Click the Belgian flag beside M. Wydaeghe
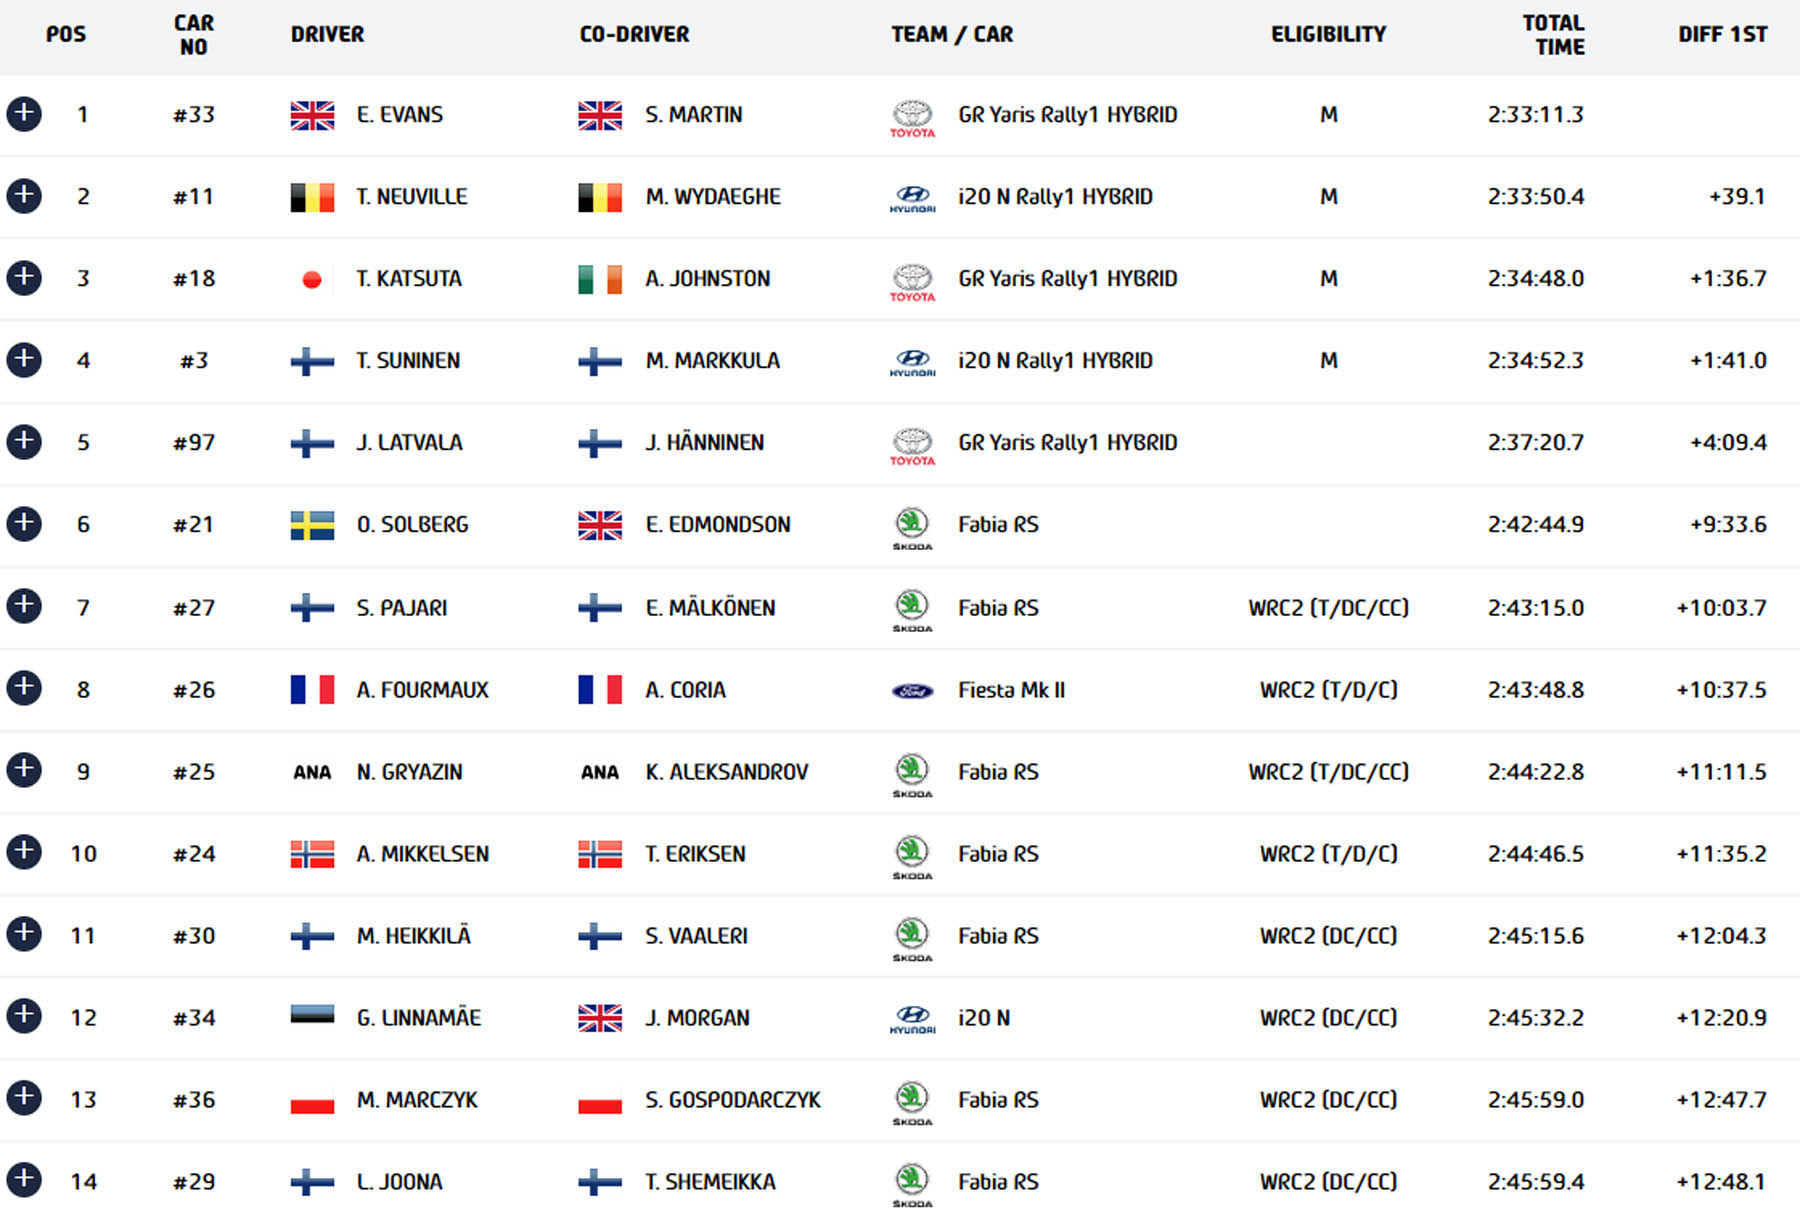The width and height of the screenshot is (1800, 1220). click(600, 197)
